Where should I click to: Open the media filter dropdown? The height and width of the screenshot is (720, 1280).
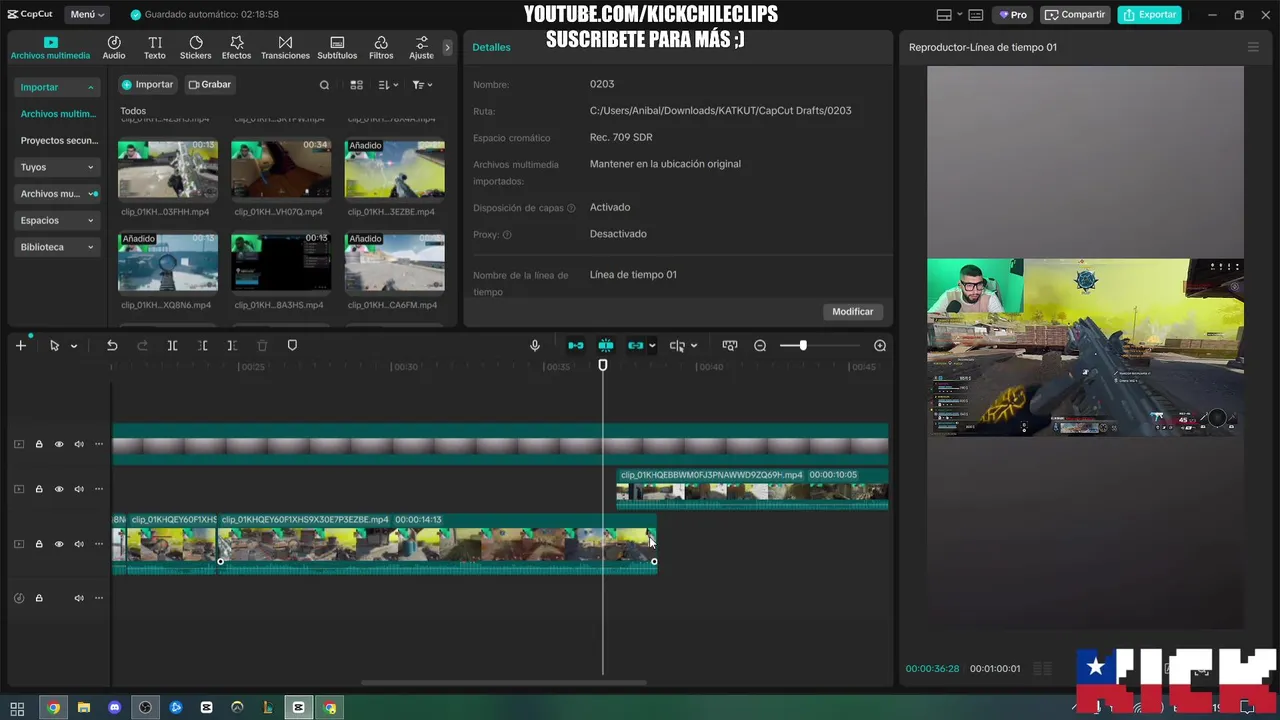coord(422,85)
